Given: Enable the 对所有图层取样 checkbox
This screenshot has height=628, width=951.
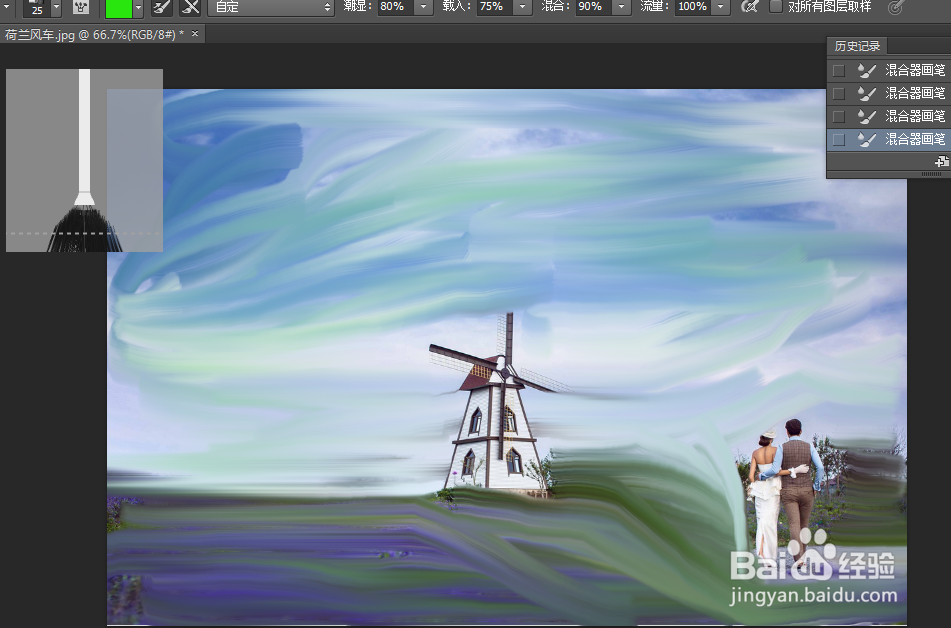Looking at the screenshot, I should [x=776, y=7].
